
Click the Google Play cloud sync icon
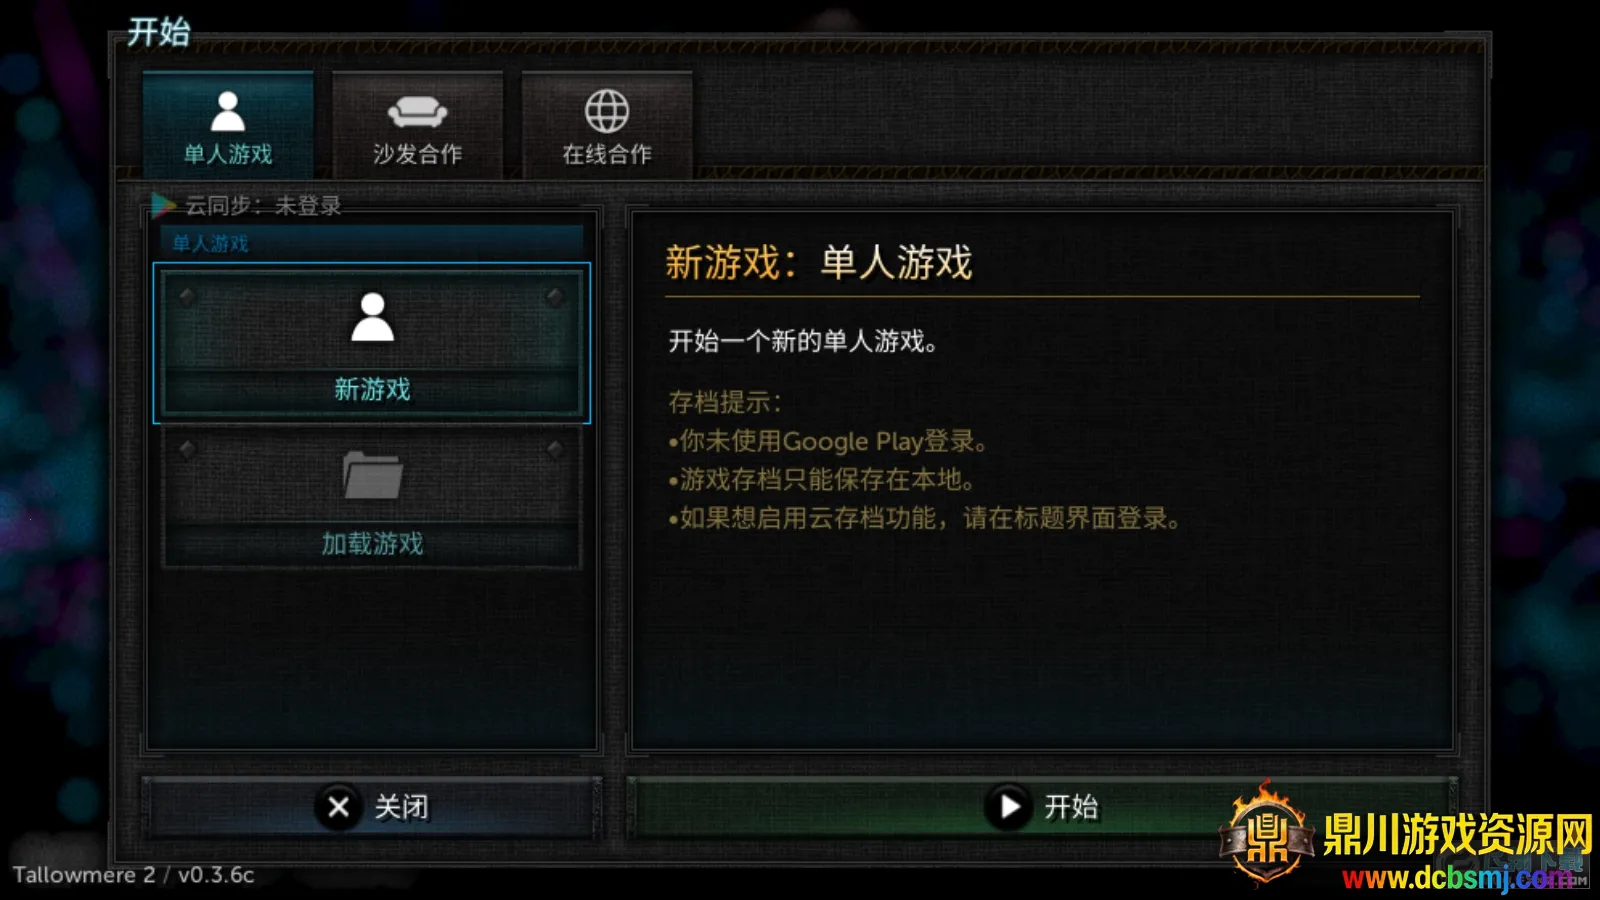pos(163,205)
